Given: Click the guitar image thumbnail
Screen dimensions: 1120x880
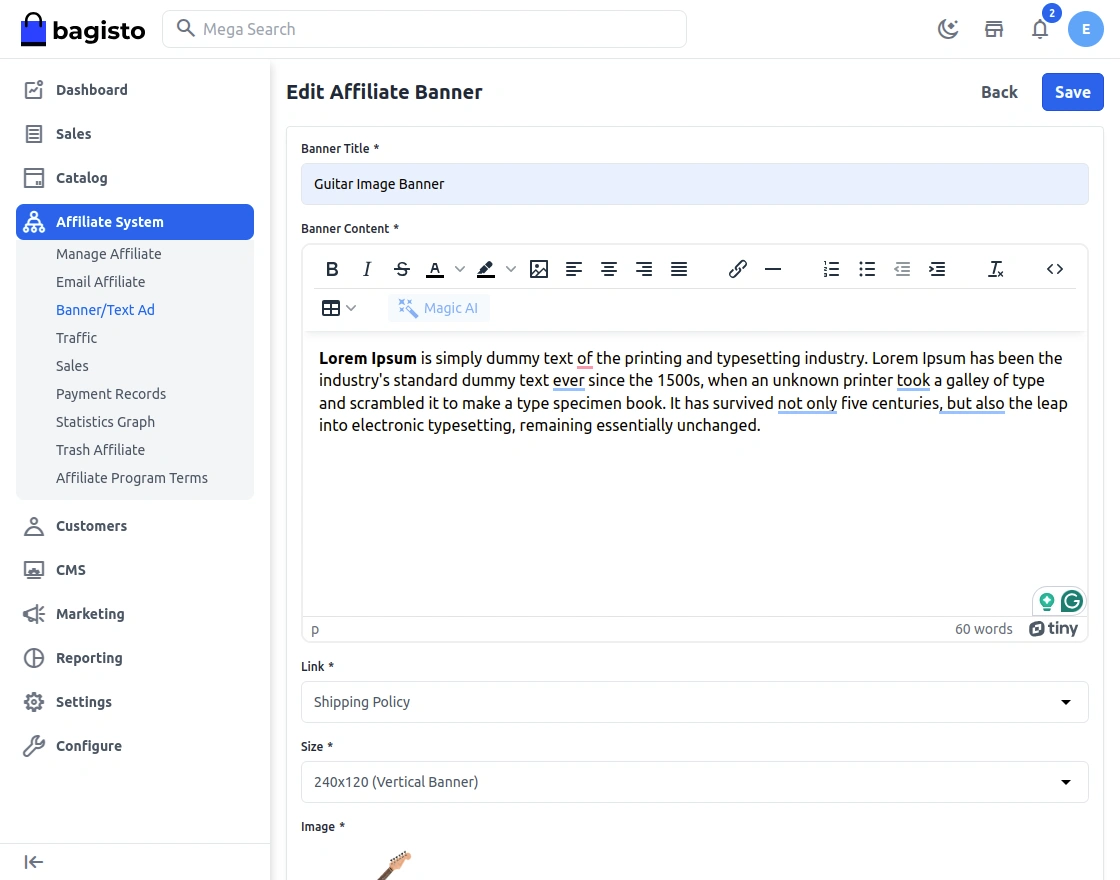Looking at the screenshot, I should [394, 864].
